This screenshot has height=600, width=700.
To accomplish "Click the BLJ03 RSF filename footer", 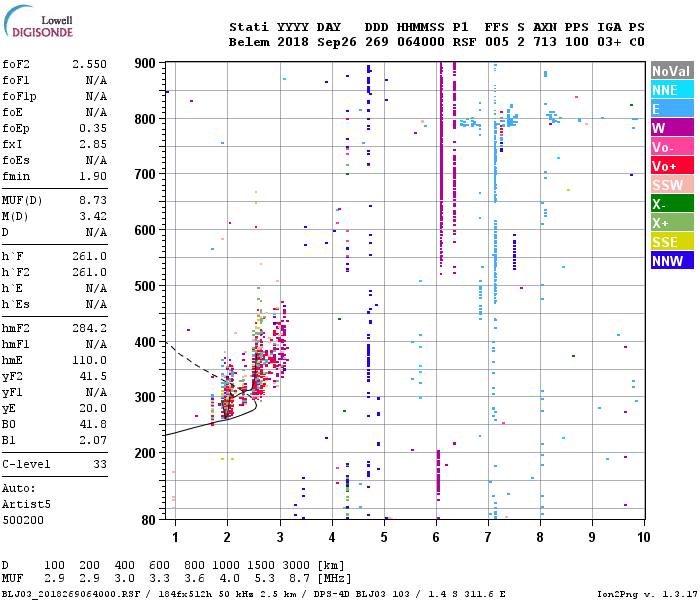I will click(x=71, y=594).
